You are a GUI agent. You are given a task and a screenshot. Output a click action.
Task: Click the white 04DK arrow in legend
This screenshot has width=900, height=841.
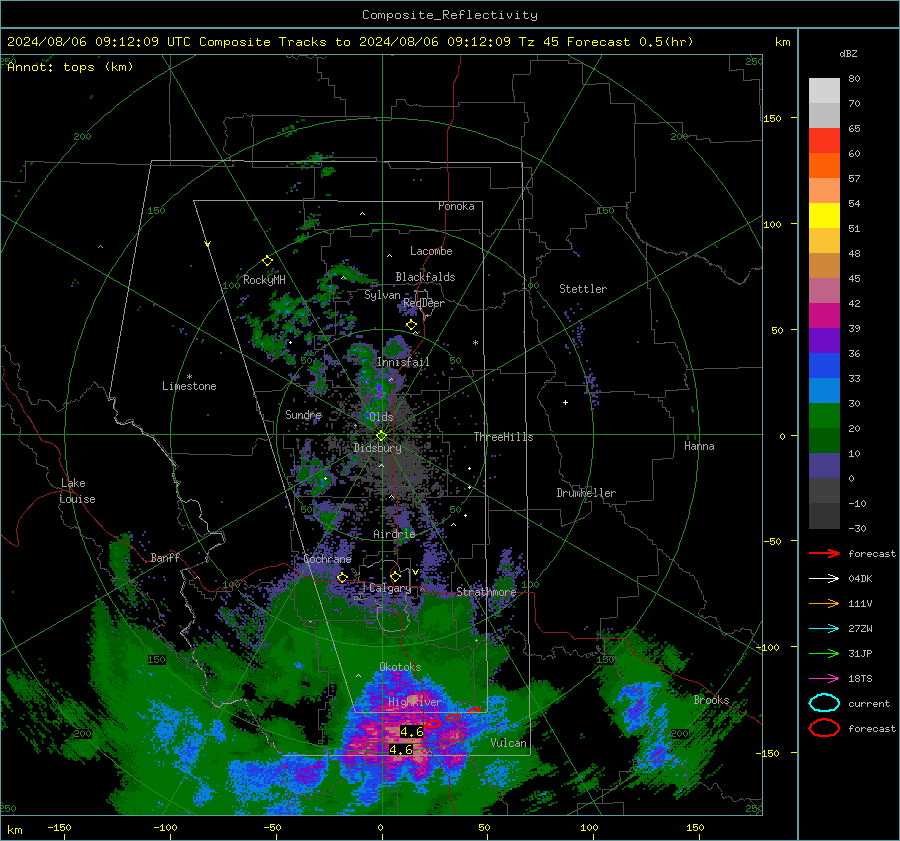[x=824, y=579]
